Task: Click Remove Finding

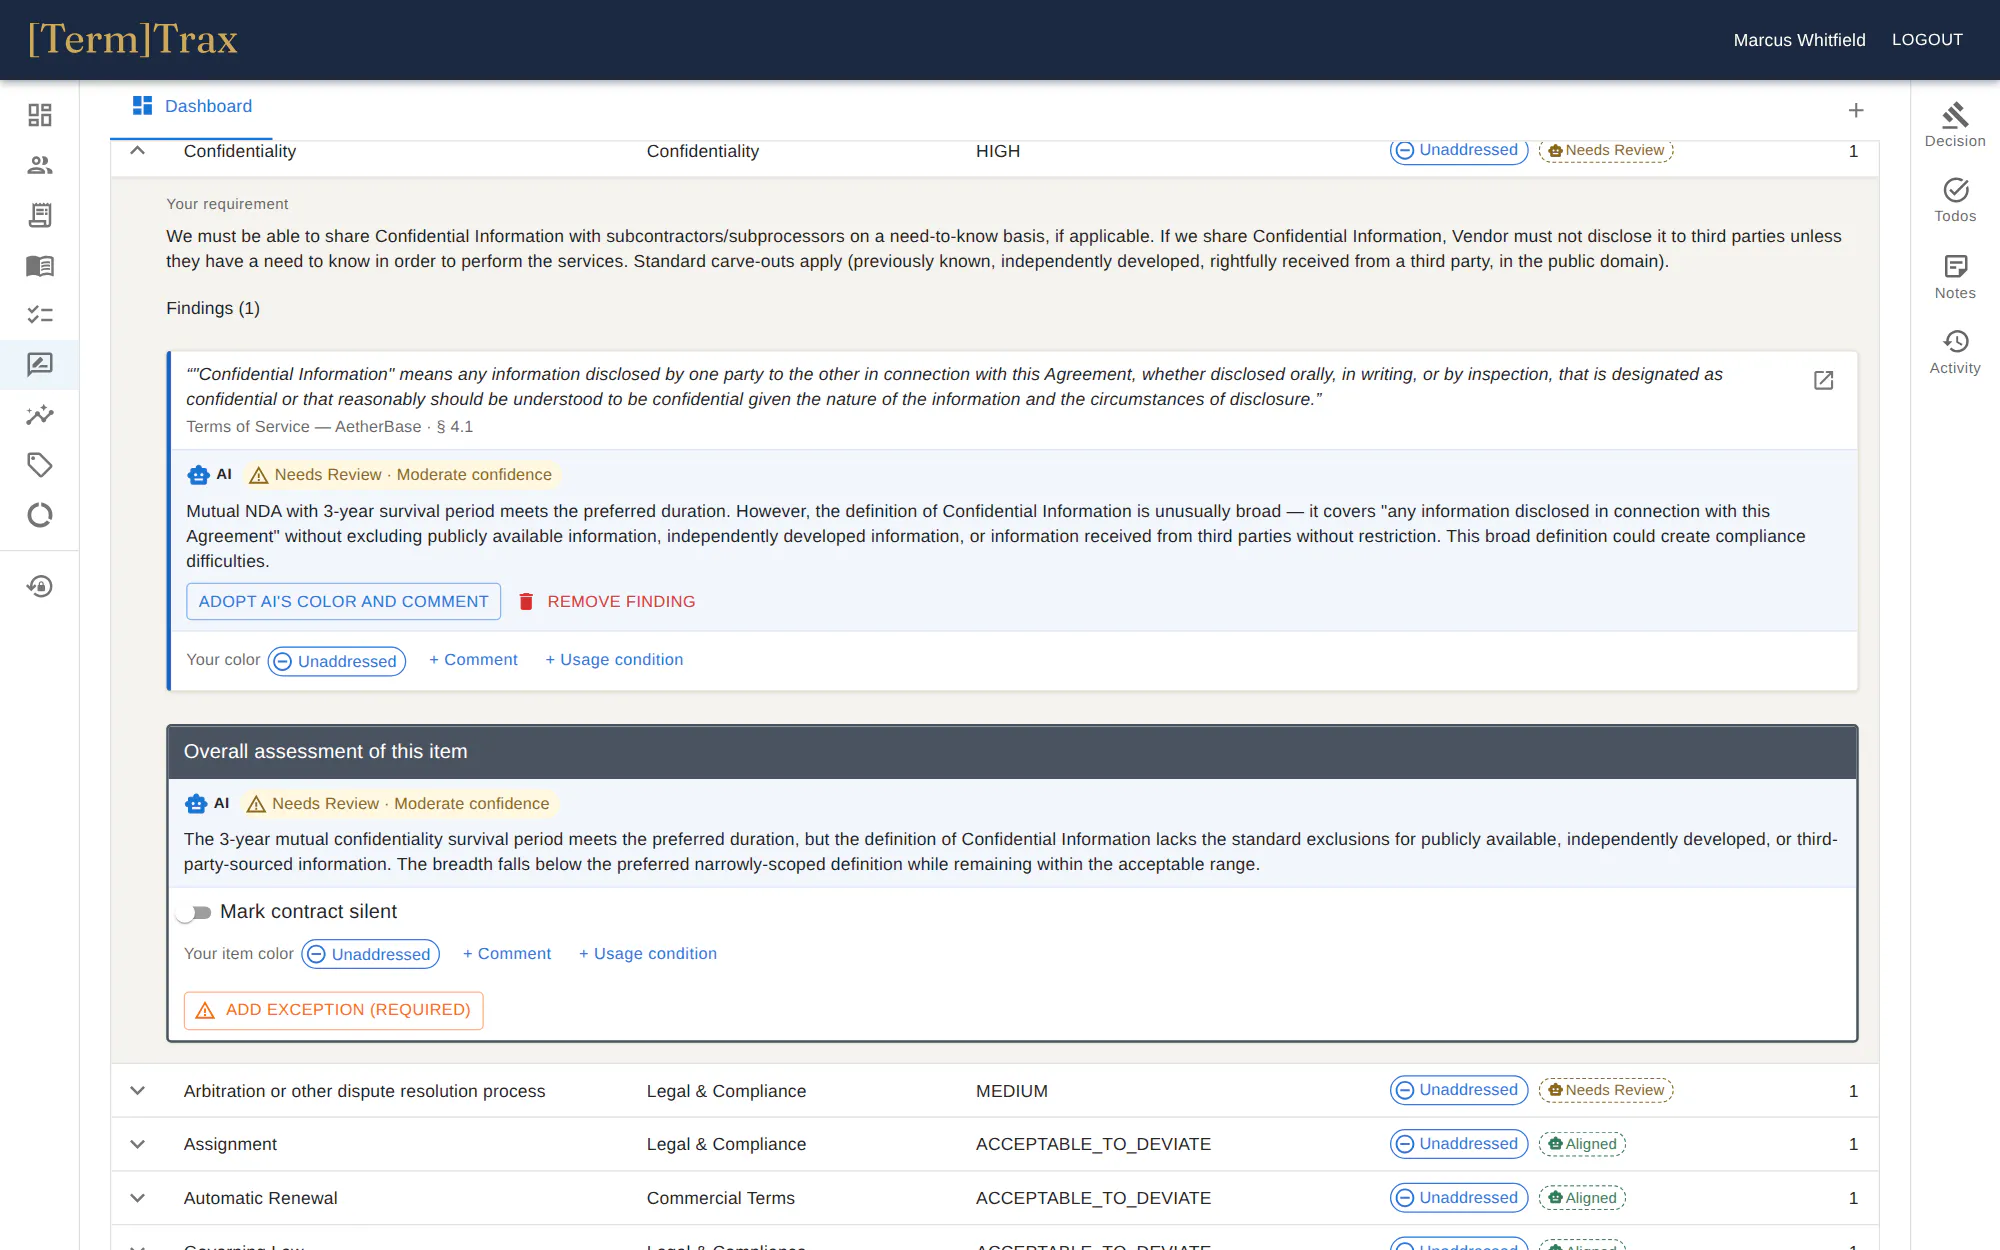Action: coord(607,601)
